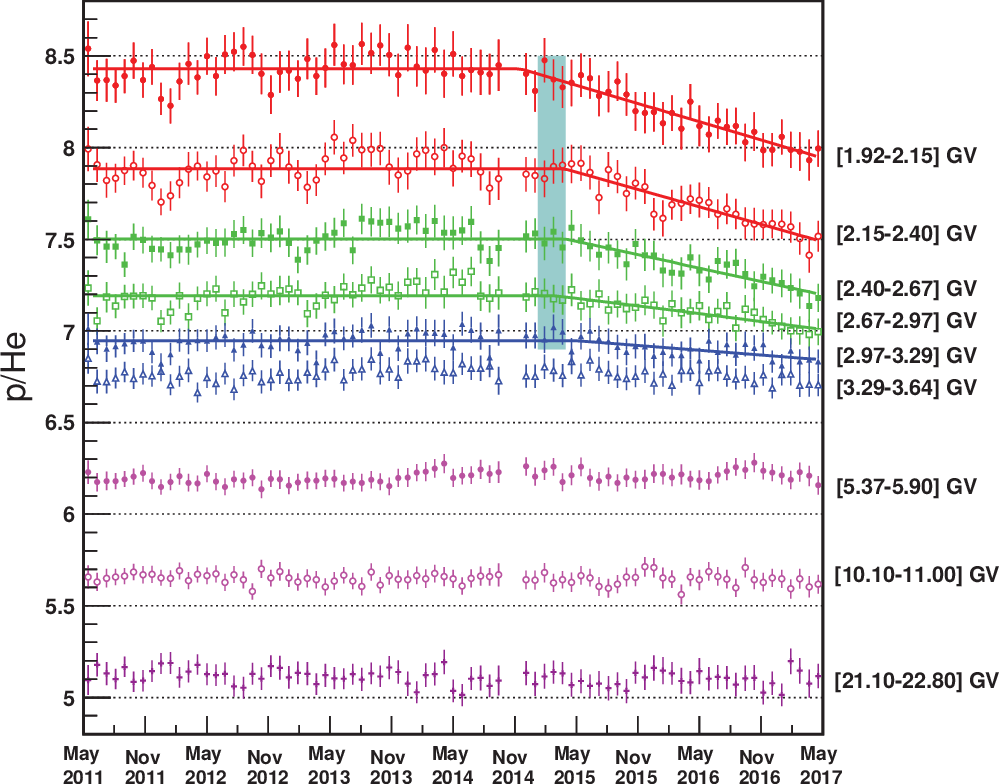Screen dimensions: 999x784
Task: Click the [2.15-2.40] GV series label
Action: (x=906, y=233)
